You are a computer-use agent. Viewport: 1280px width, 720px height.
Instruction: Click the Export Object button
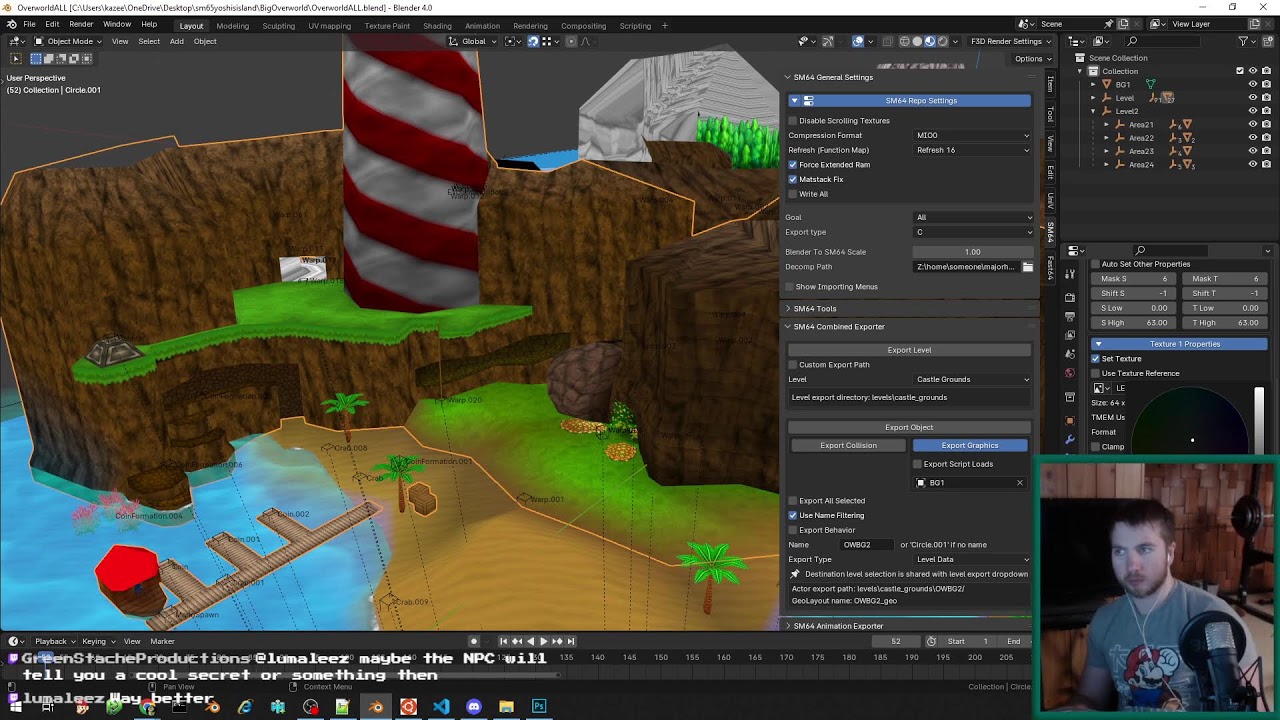[909, 428]
